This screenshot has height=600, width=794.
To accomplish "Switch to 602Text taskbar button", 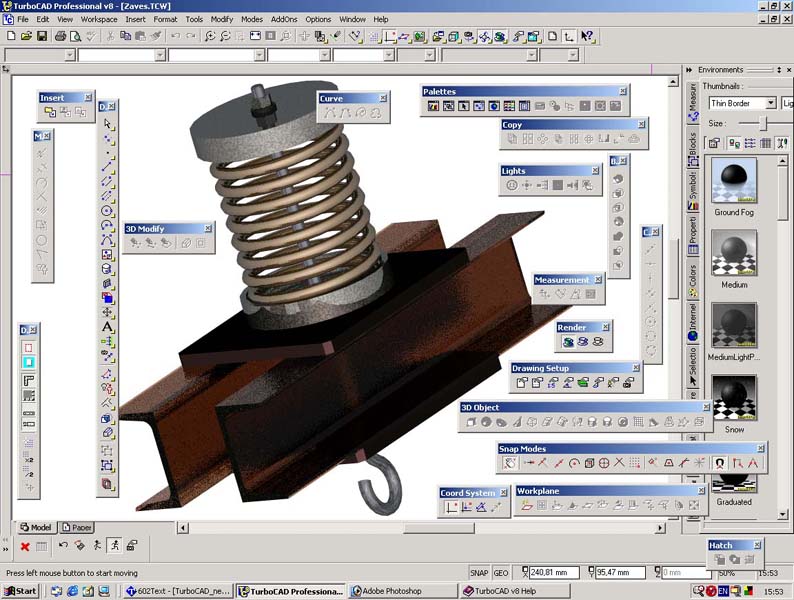I will (x=178, y=591).
